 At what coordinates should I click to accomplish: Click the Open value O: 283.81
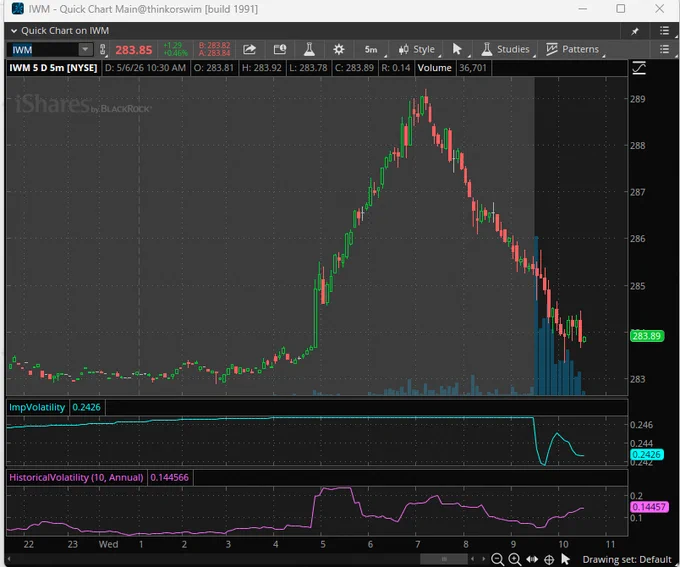point(213,68)
